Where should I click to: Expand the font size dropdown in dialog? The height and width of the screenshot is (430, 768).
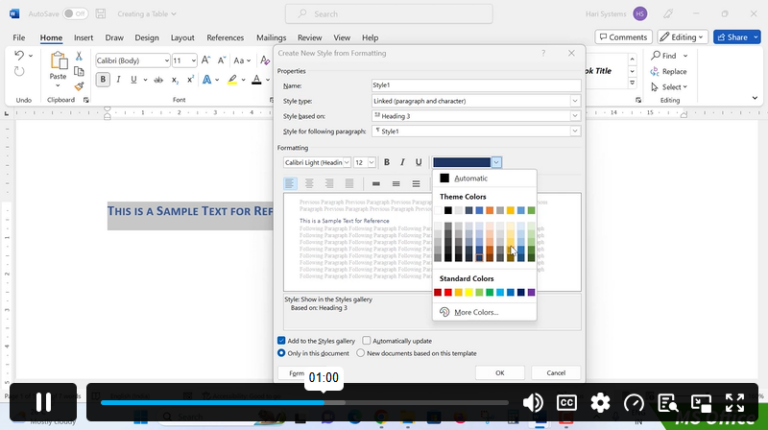click(371, 162)
